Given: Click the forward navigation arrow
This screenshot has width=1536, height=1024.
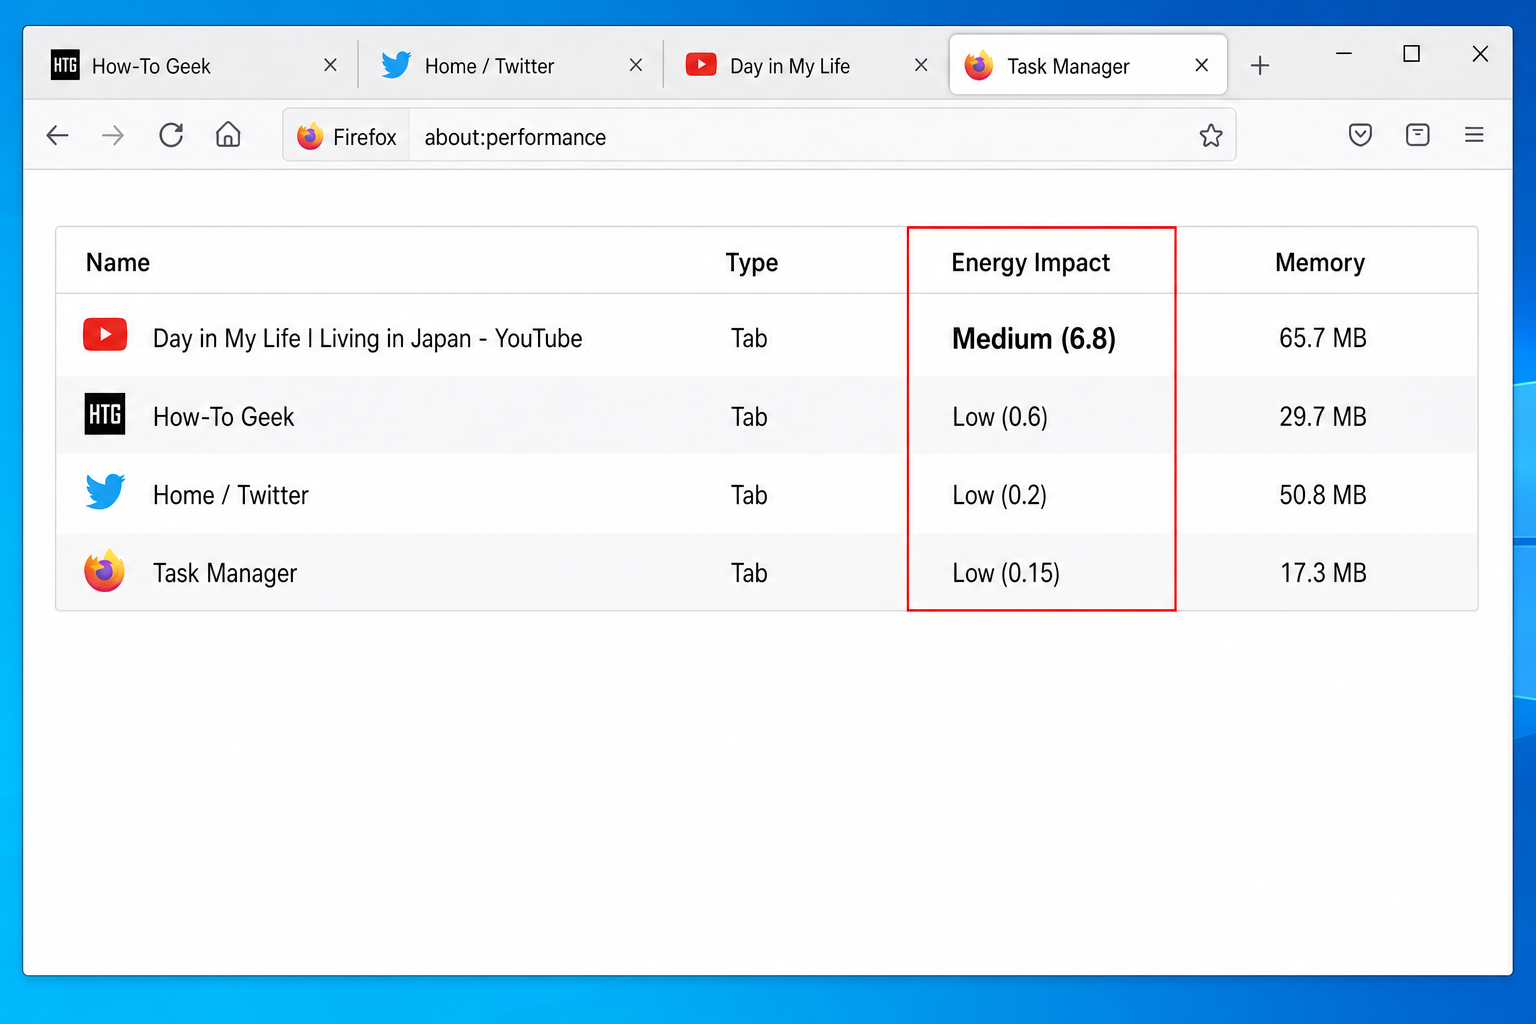Looking at the screenshot, I should pyautogui.click(x=113, y=135).
